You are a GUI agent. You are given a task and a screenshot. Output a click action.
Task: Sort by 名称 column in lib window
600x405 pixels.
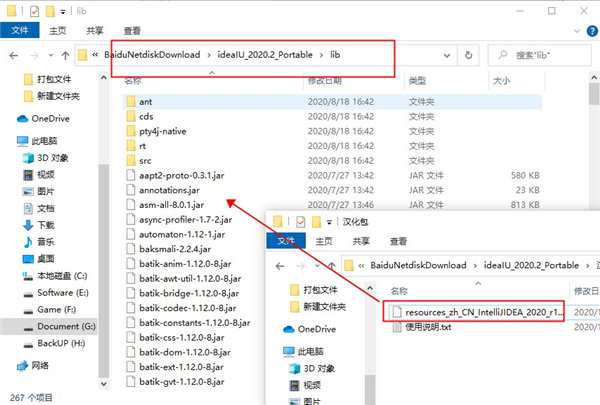[133, 80]
